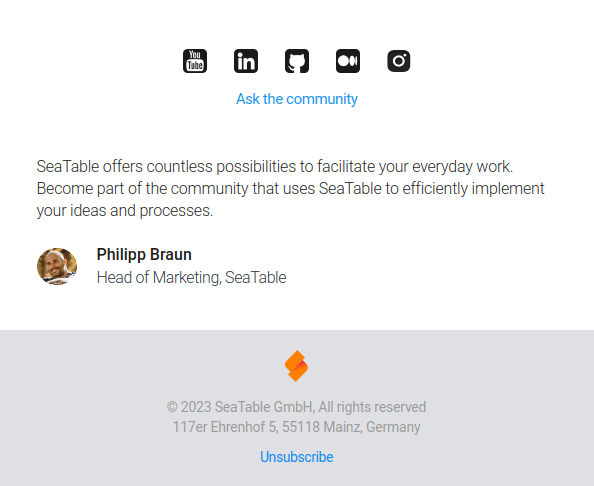
Task: Open the GitHub octocat icon
Action: tap(297, 61)
